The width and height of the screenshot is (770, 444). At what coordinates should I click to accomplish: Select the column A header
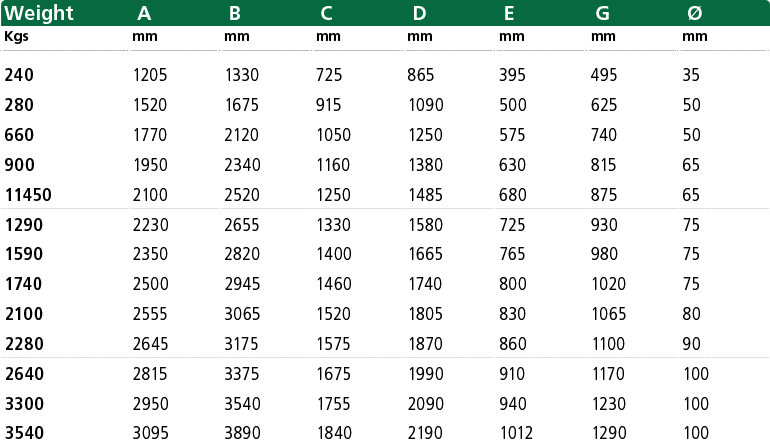[144, 13]
